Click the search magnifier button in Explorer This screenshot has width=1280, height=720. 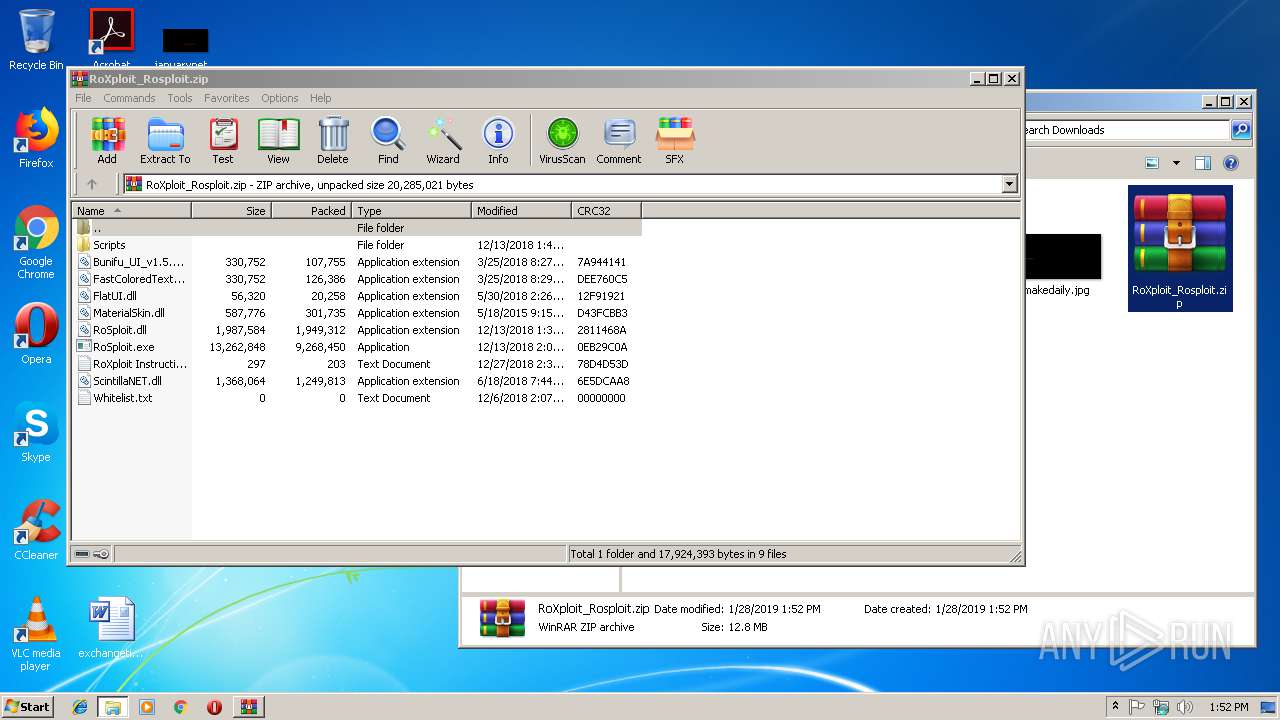[x=1241, y=130]
